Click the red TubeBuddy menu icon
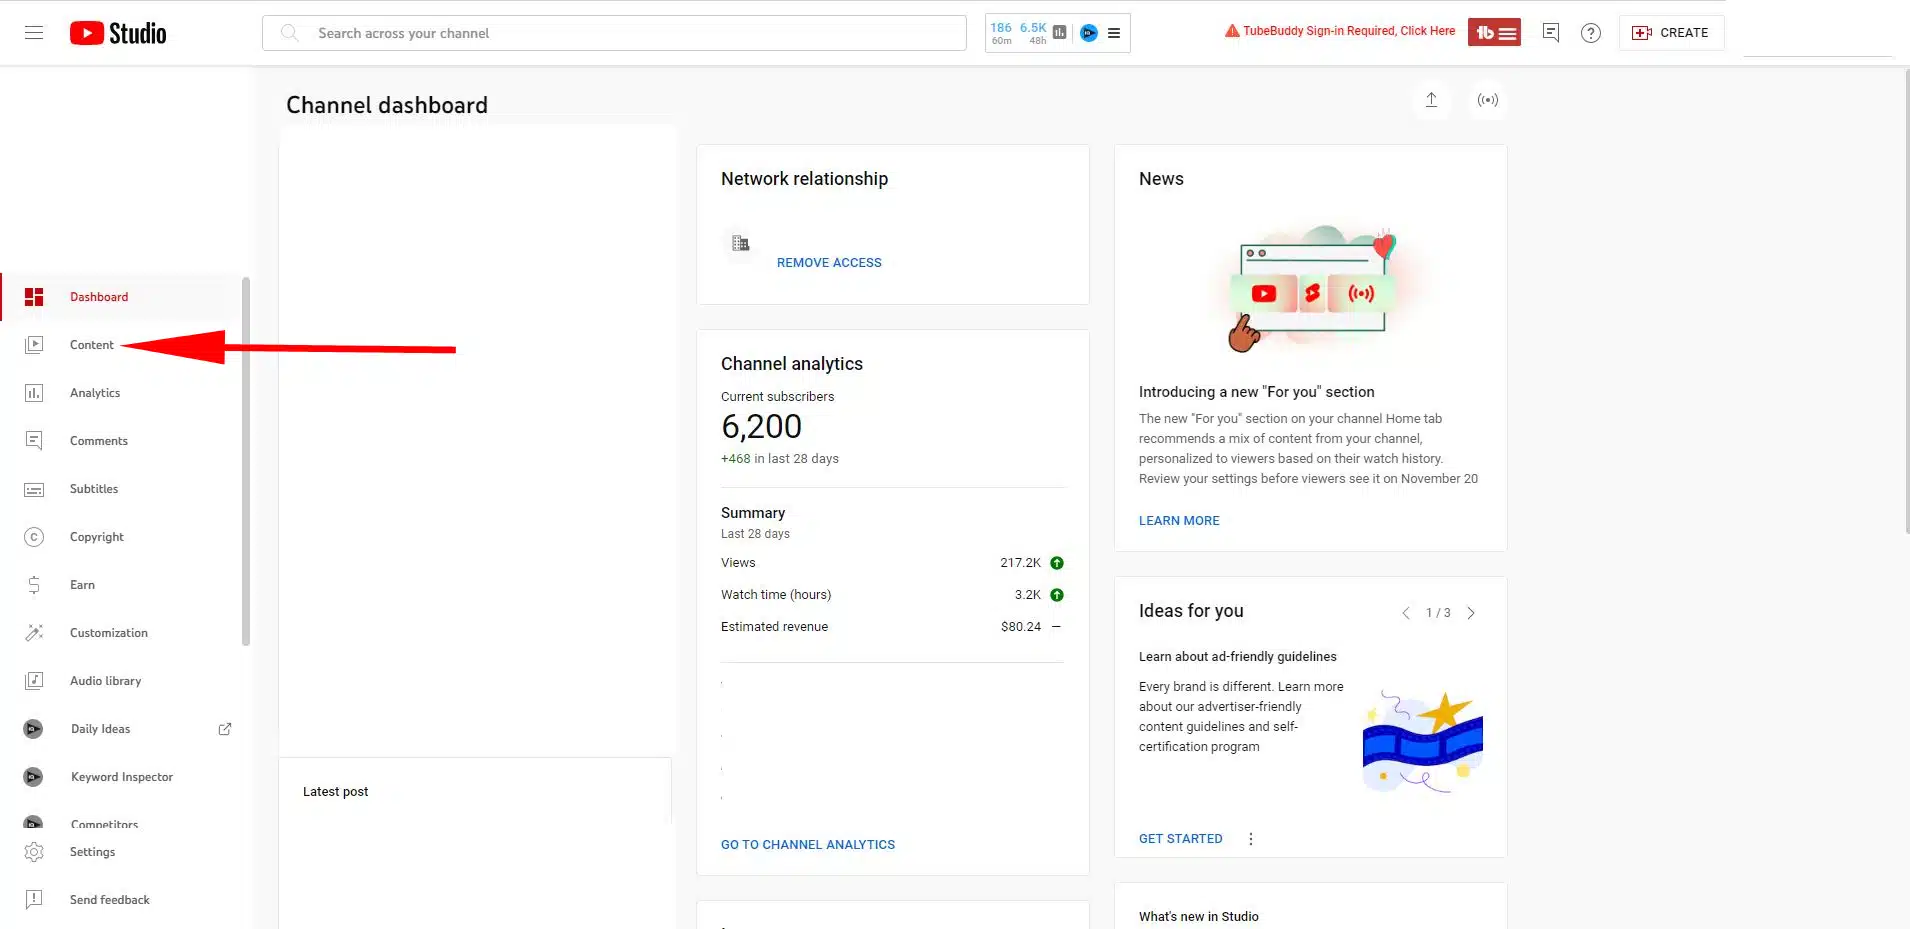Image resolution: width=1910 pixels, height=929 pixels. coord(1494,33)
